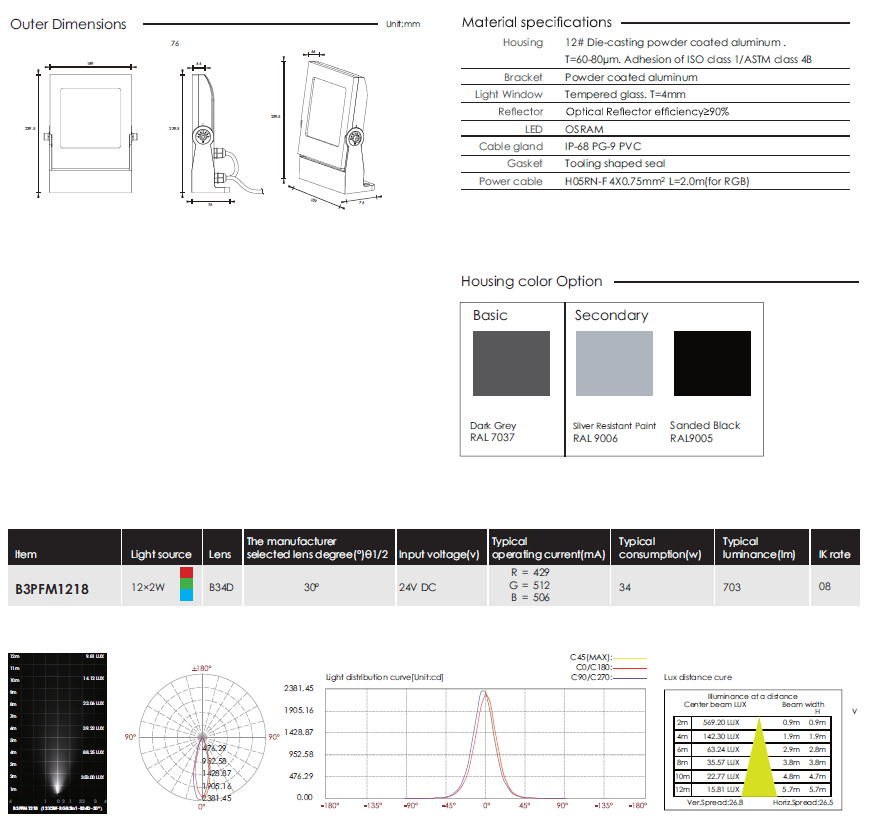875x820 pixels.
Task: Select the Silver Resistant Paint swatch
Action: pyautogui.click(x=613, y=363)
